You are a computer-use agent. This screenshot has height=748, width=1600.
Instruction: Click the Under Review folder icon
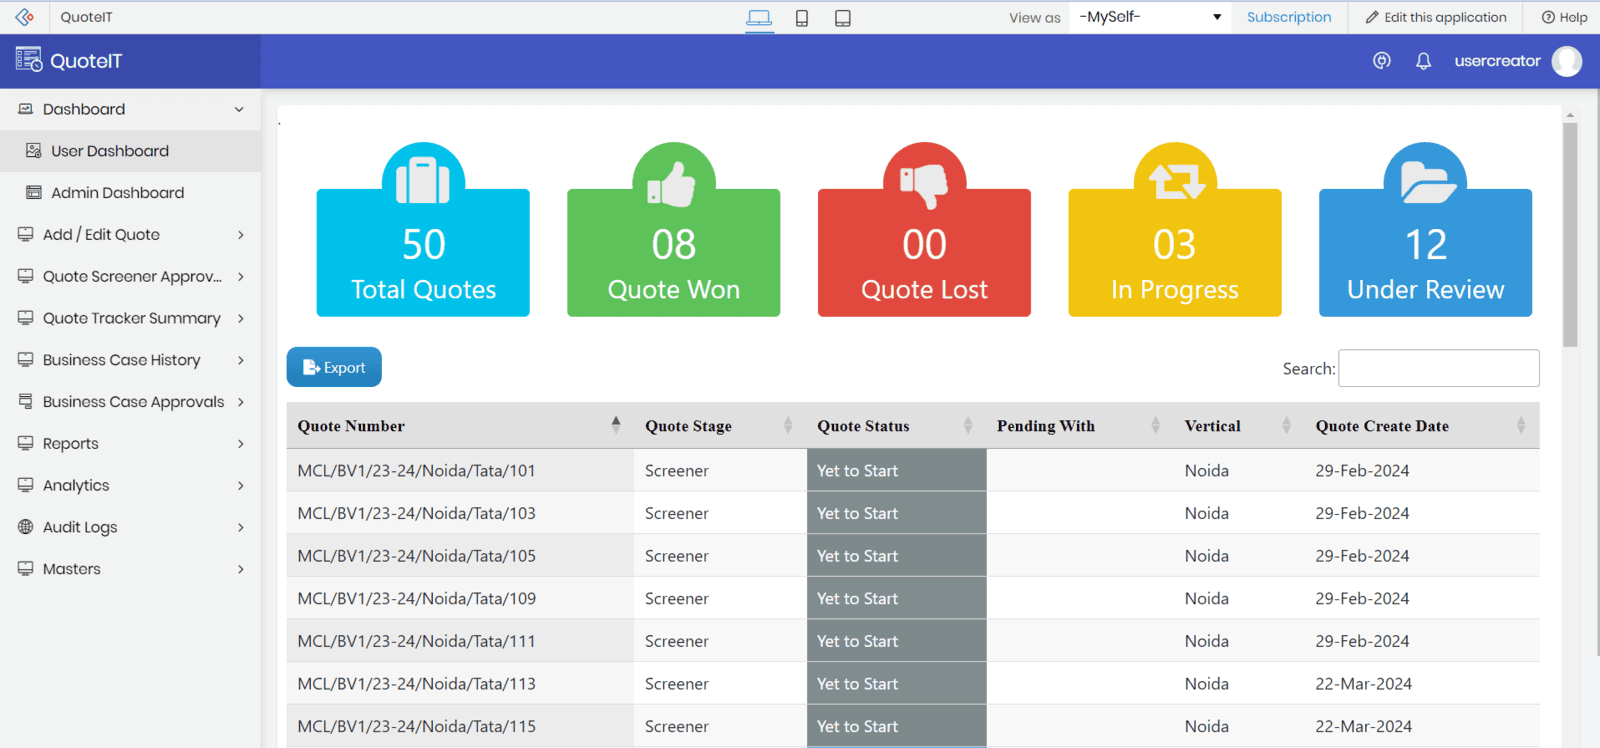tap(1425, 182)
